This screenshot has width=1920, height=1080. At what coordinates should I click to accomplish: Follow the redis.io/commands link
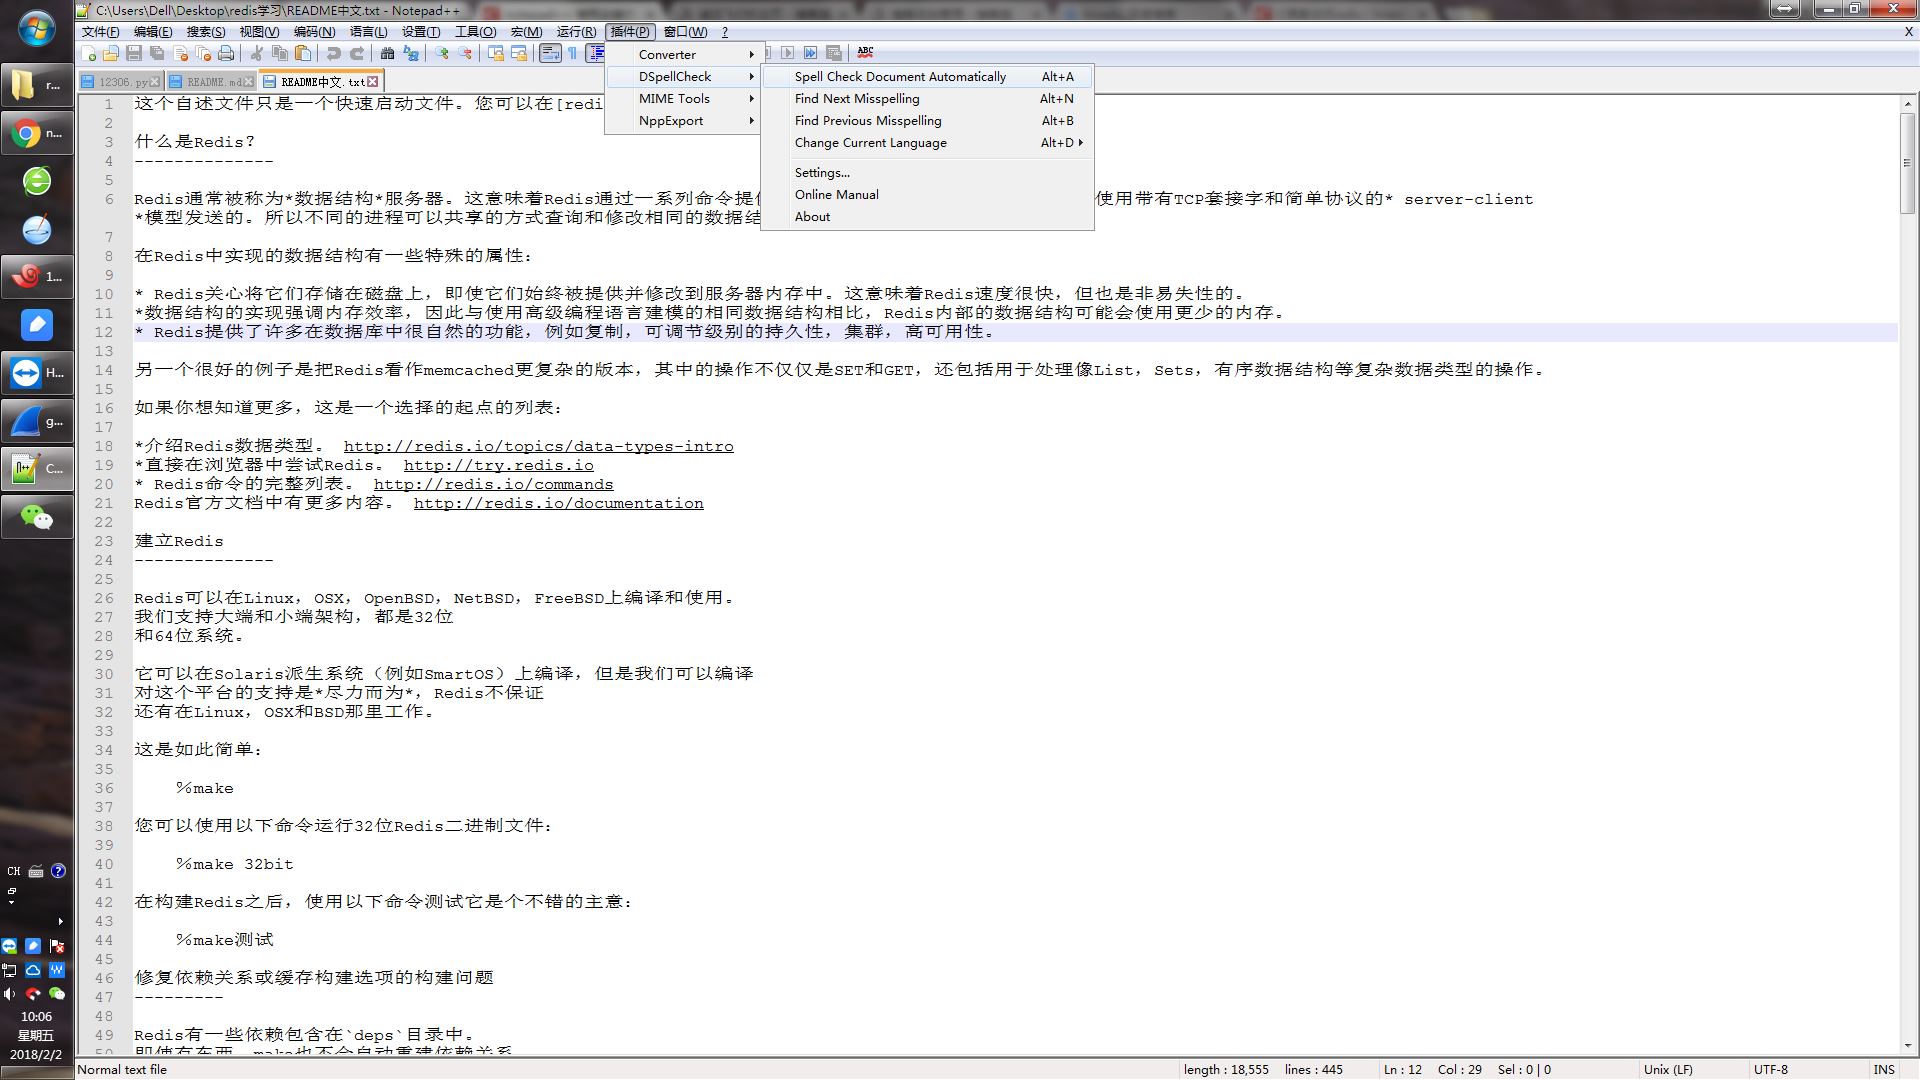493,484
